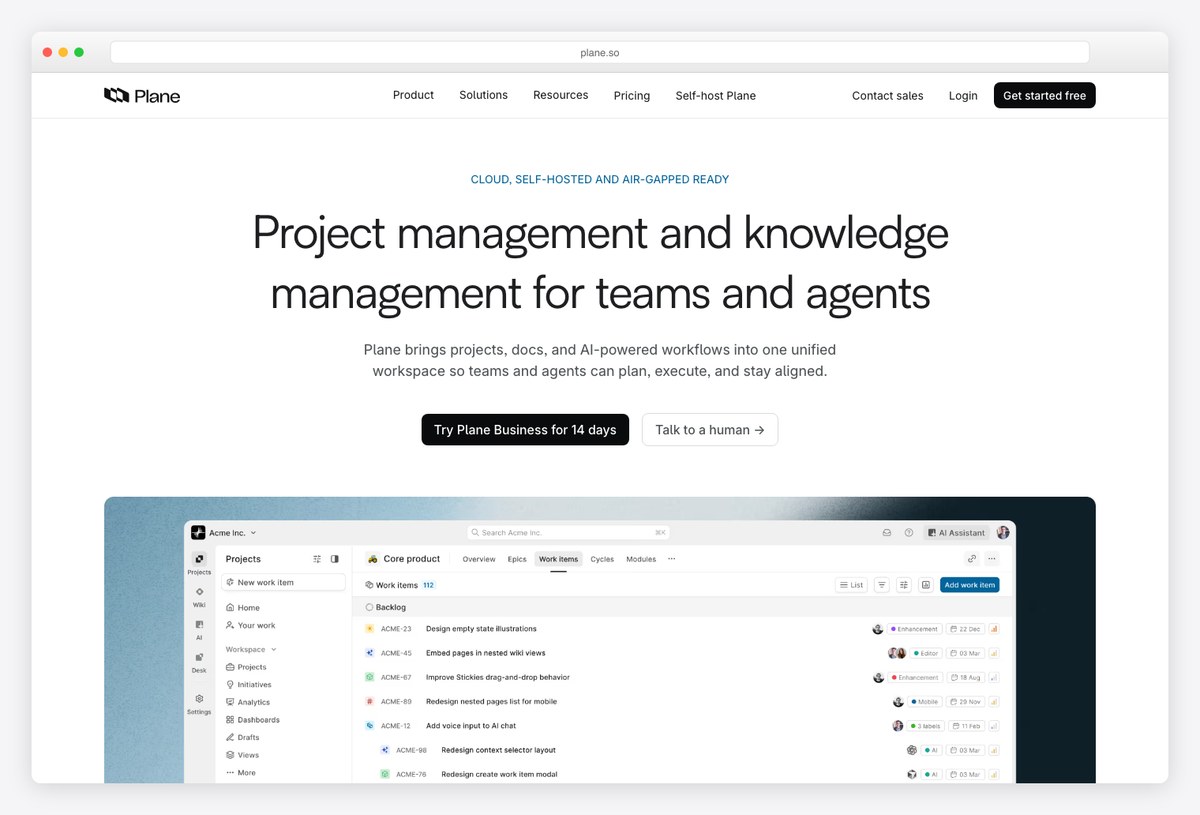Viewport: 1200px width, 815px height.
Task: Select the Work items tab
Action: click(558, 559)
